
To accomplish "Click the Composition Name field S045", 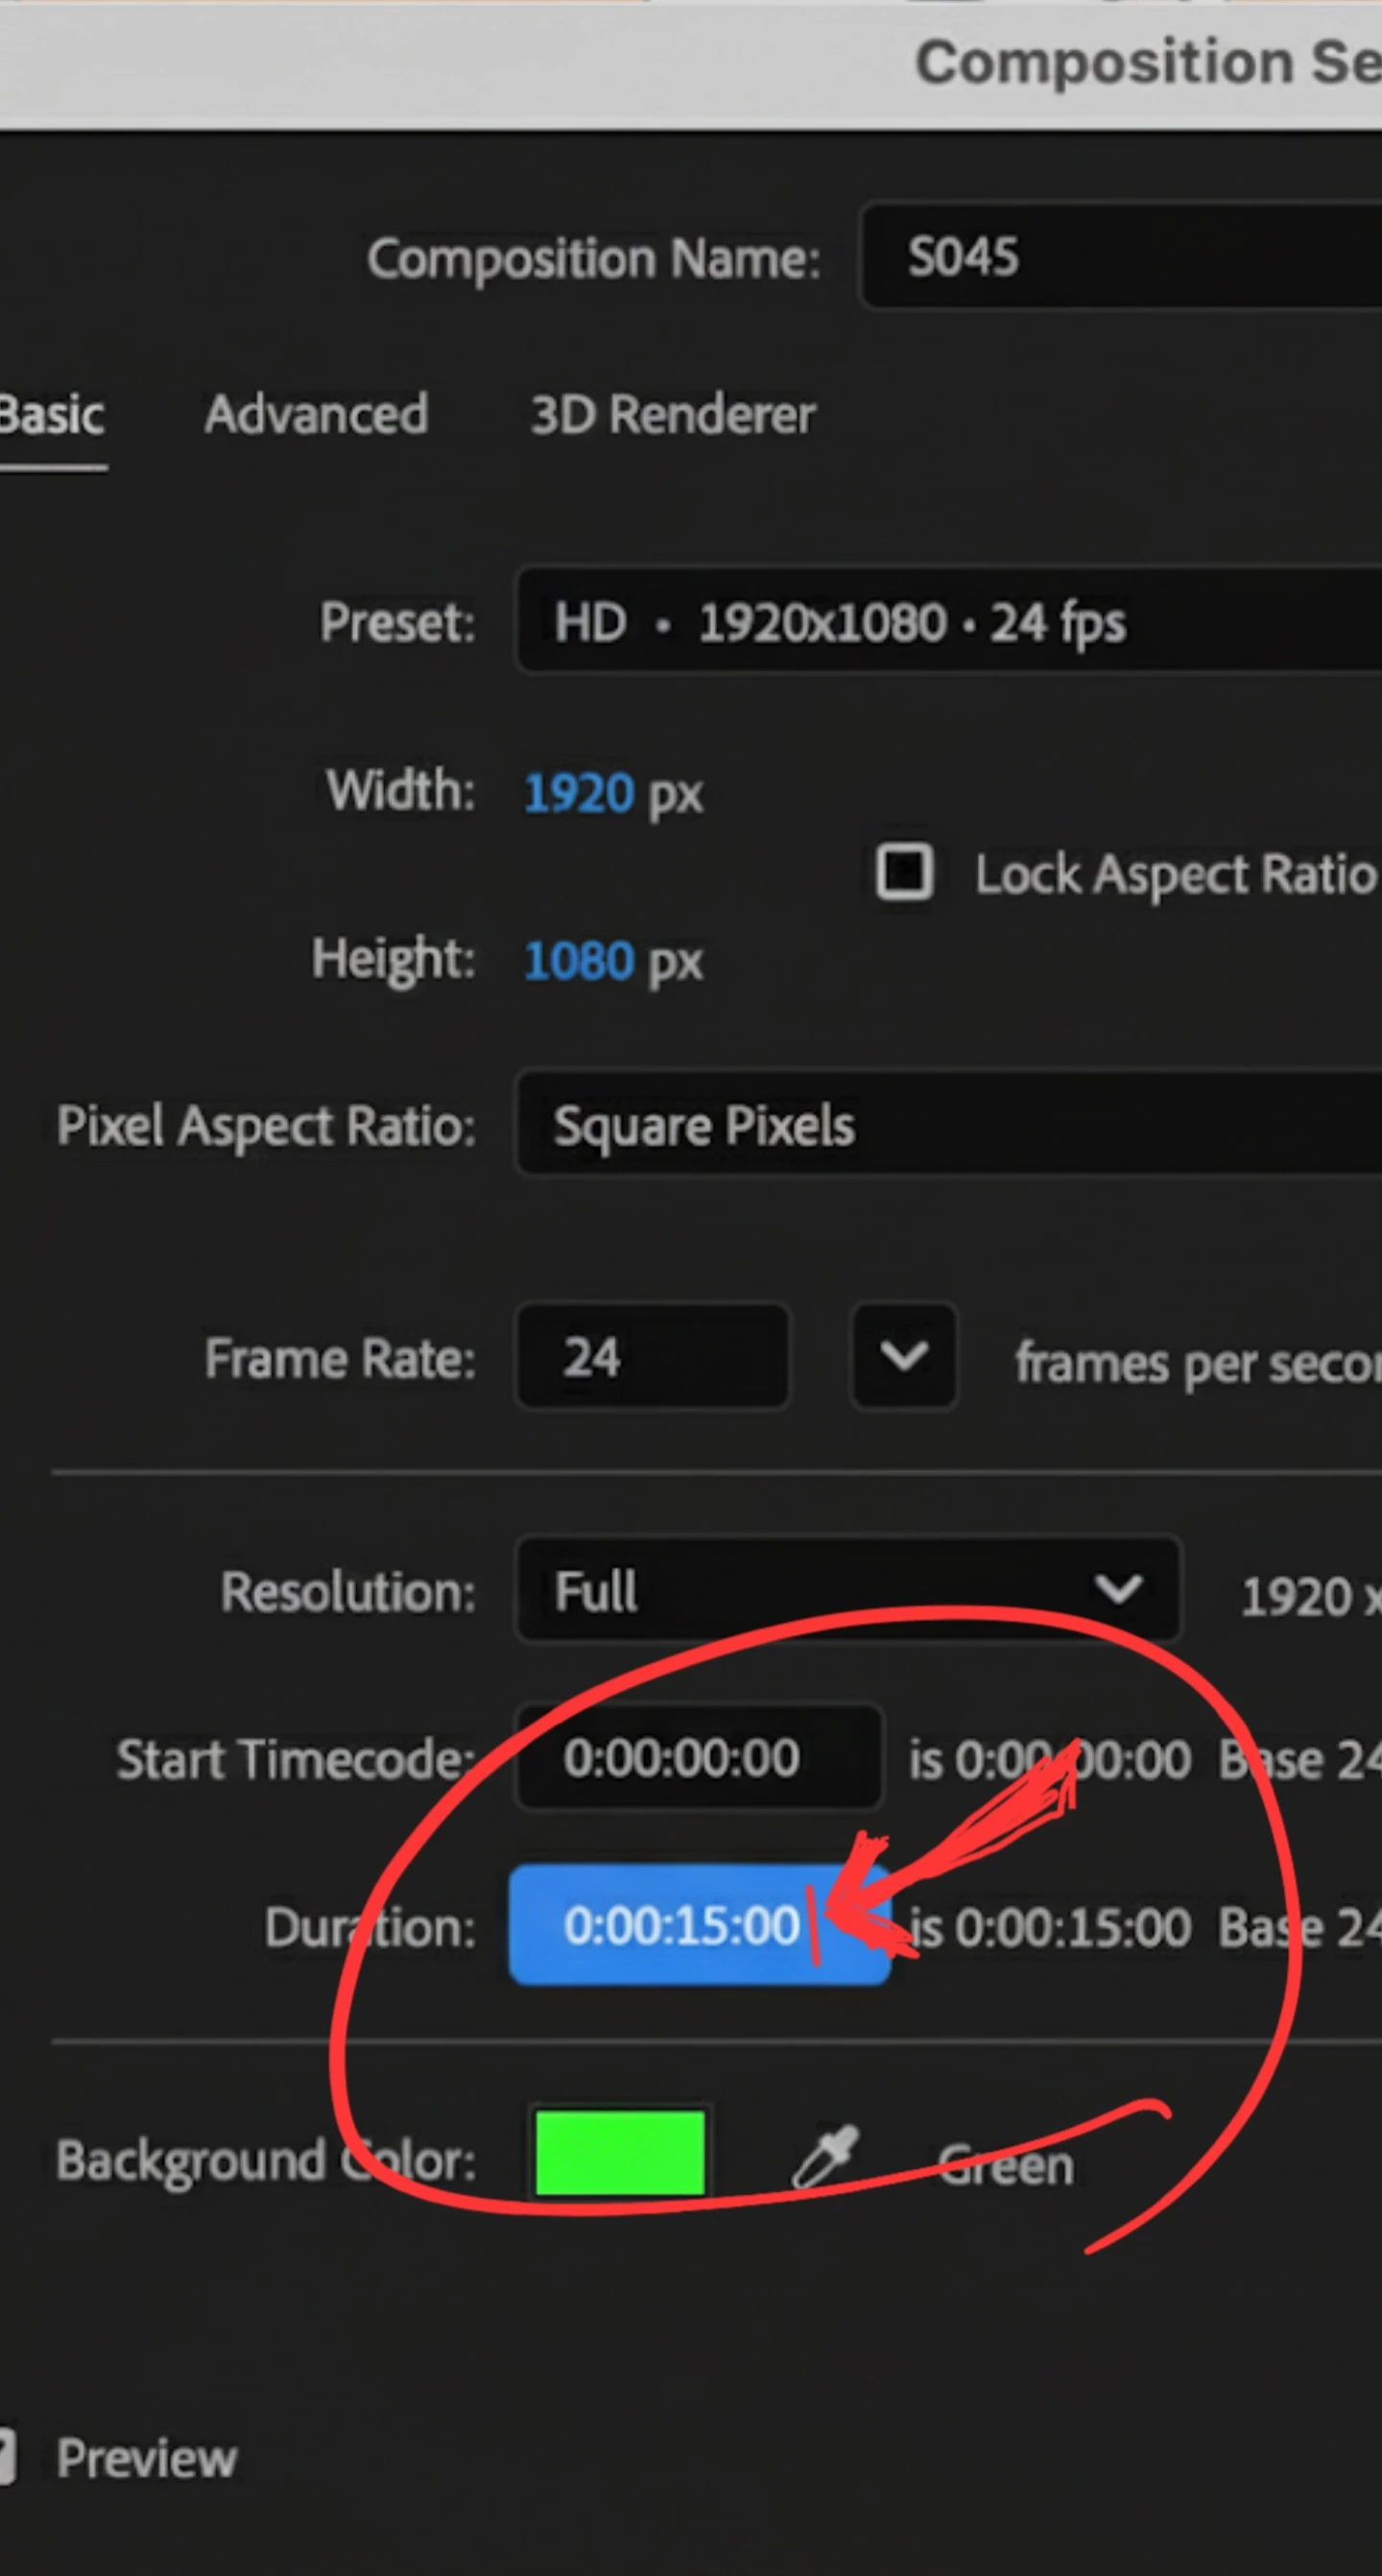I will point(1120,256).
